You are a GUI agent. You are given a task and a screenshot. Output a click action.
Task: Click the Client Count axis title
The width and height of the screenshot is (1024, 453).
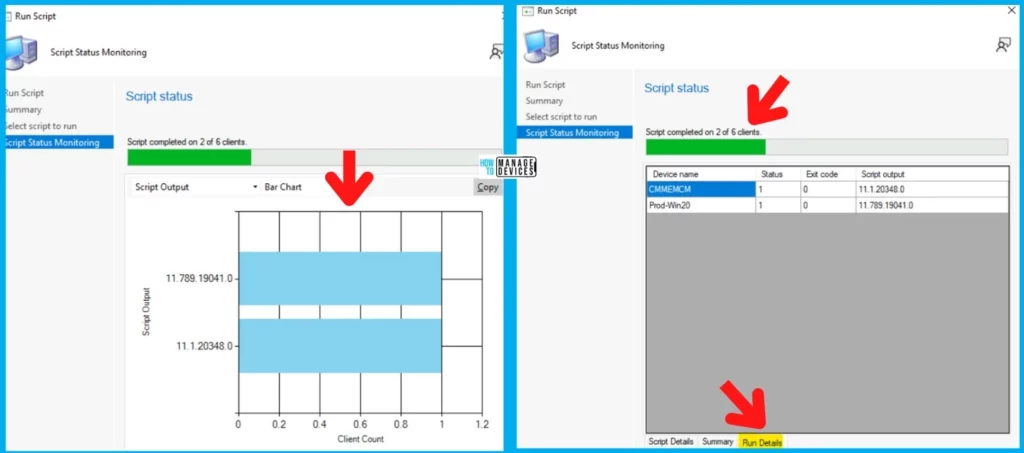(x=360, y=439)
